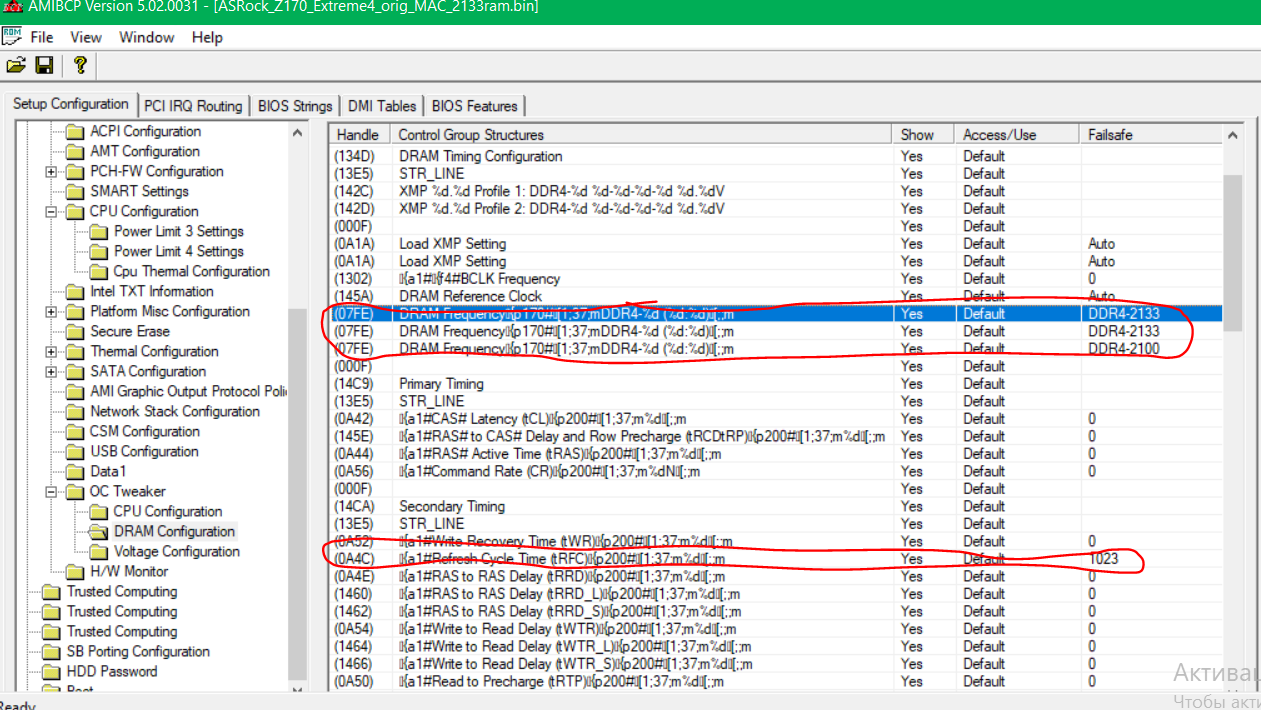Expand the Thermal Configuration node
The height and width of the screenshot is (710, 1261).
[x=51, y=351]
